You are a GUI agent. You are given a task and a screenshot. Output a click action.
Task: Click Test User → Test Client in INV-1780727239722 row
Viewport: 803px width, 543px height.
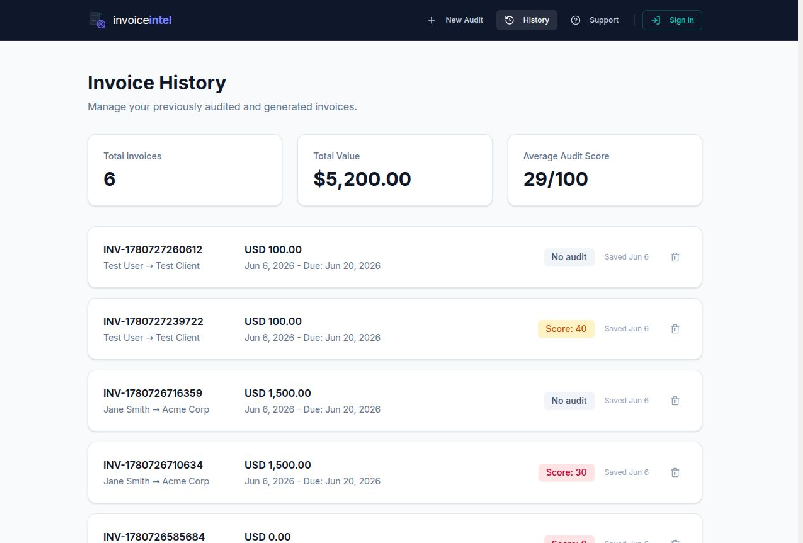click(152, 338)
